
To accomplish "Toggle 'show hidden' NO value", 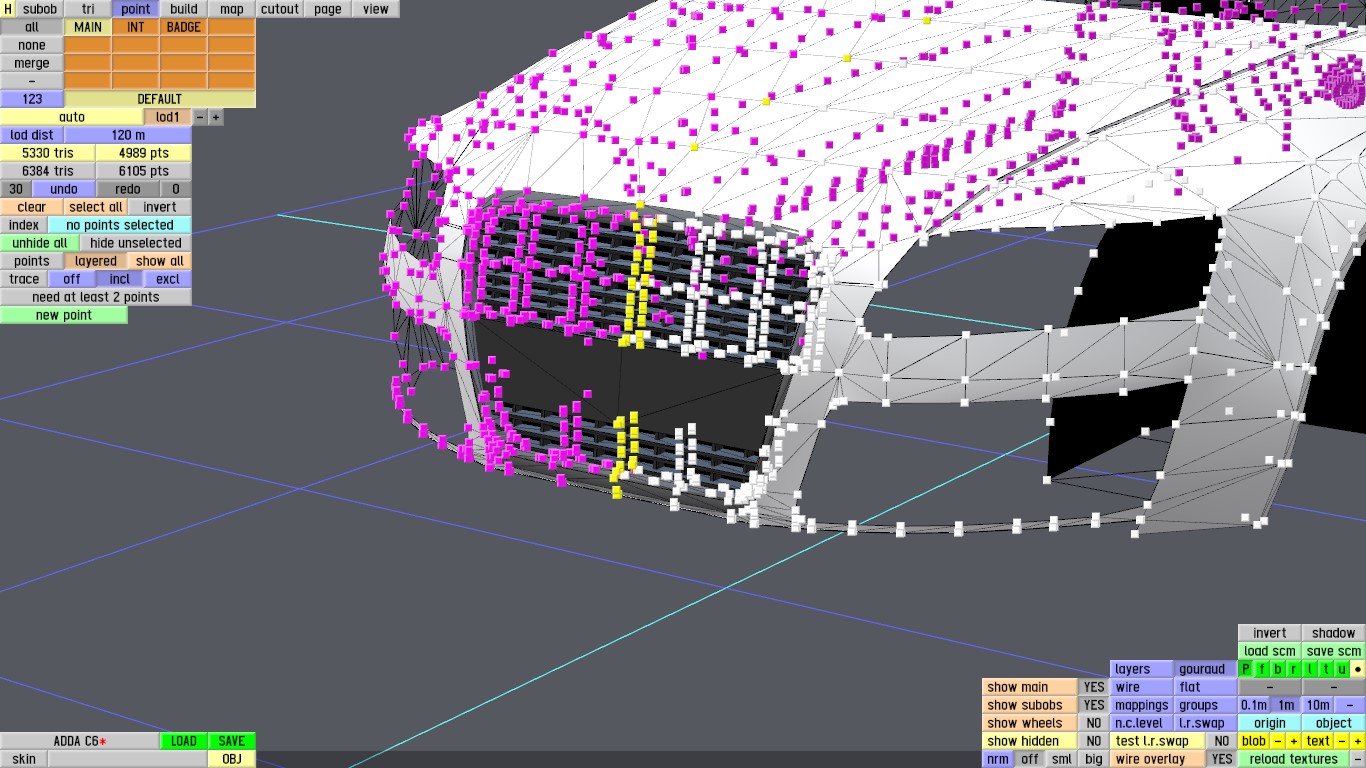I will point(1095,741).
